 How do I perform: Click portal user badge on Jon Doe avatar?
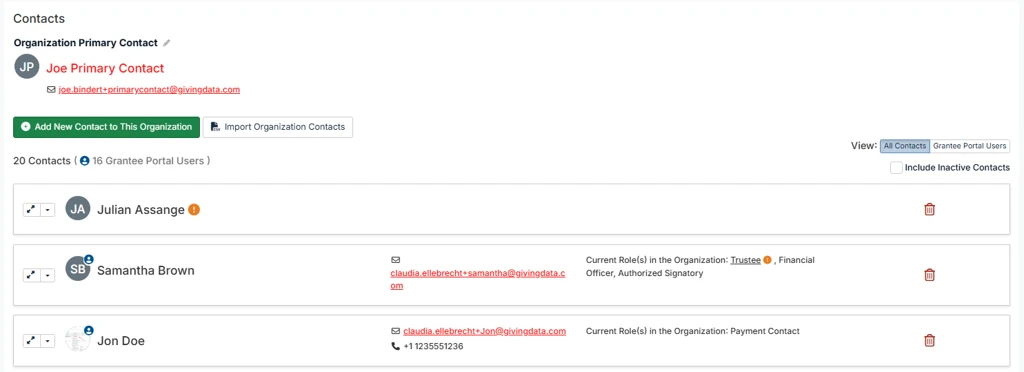(x=89, y=330)
